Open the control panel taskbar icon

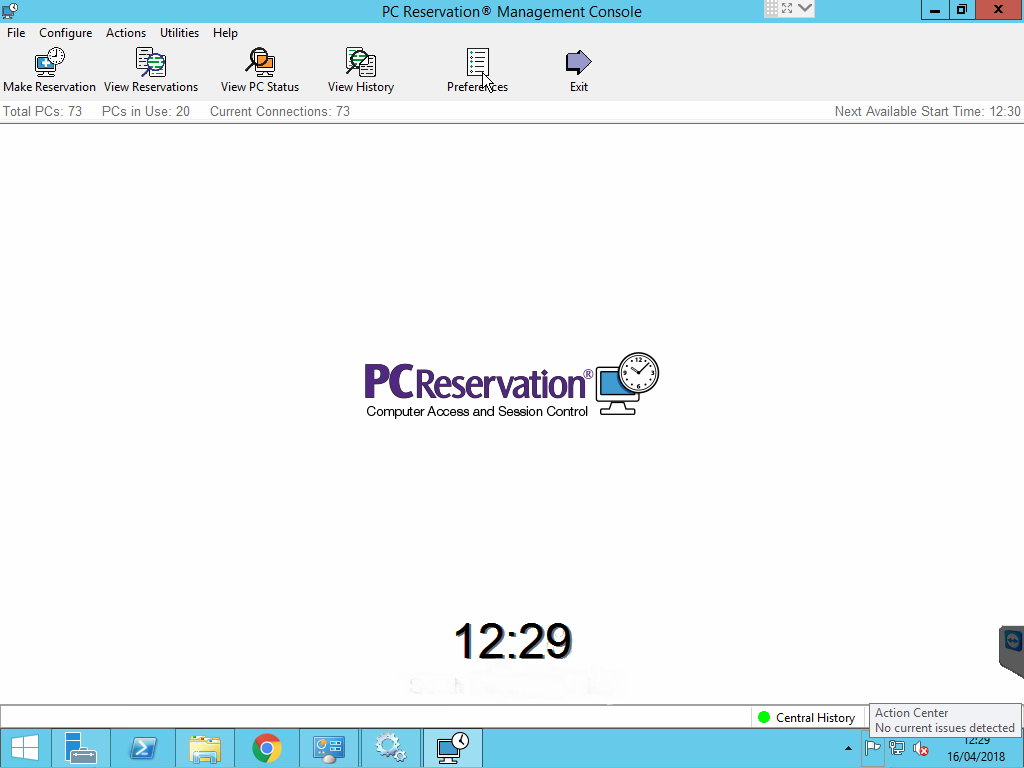328,748
